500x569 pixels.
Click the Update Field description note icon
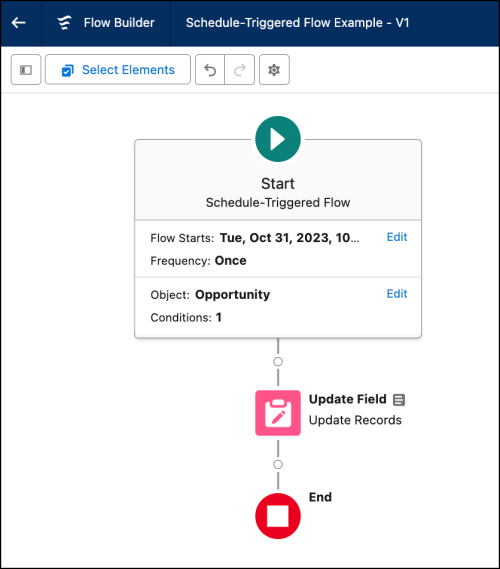pos(399,400)
